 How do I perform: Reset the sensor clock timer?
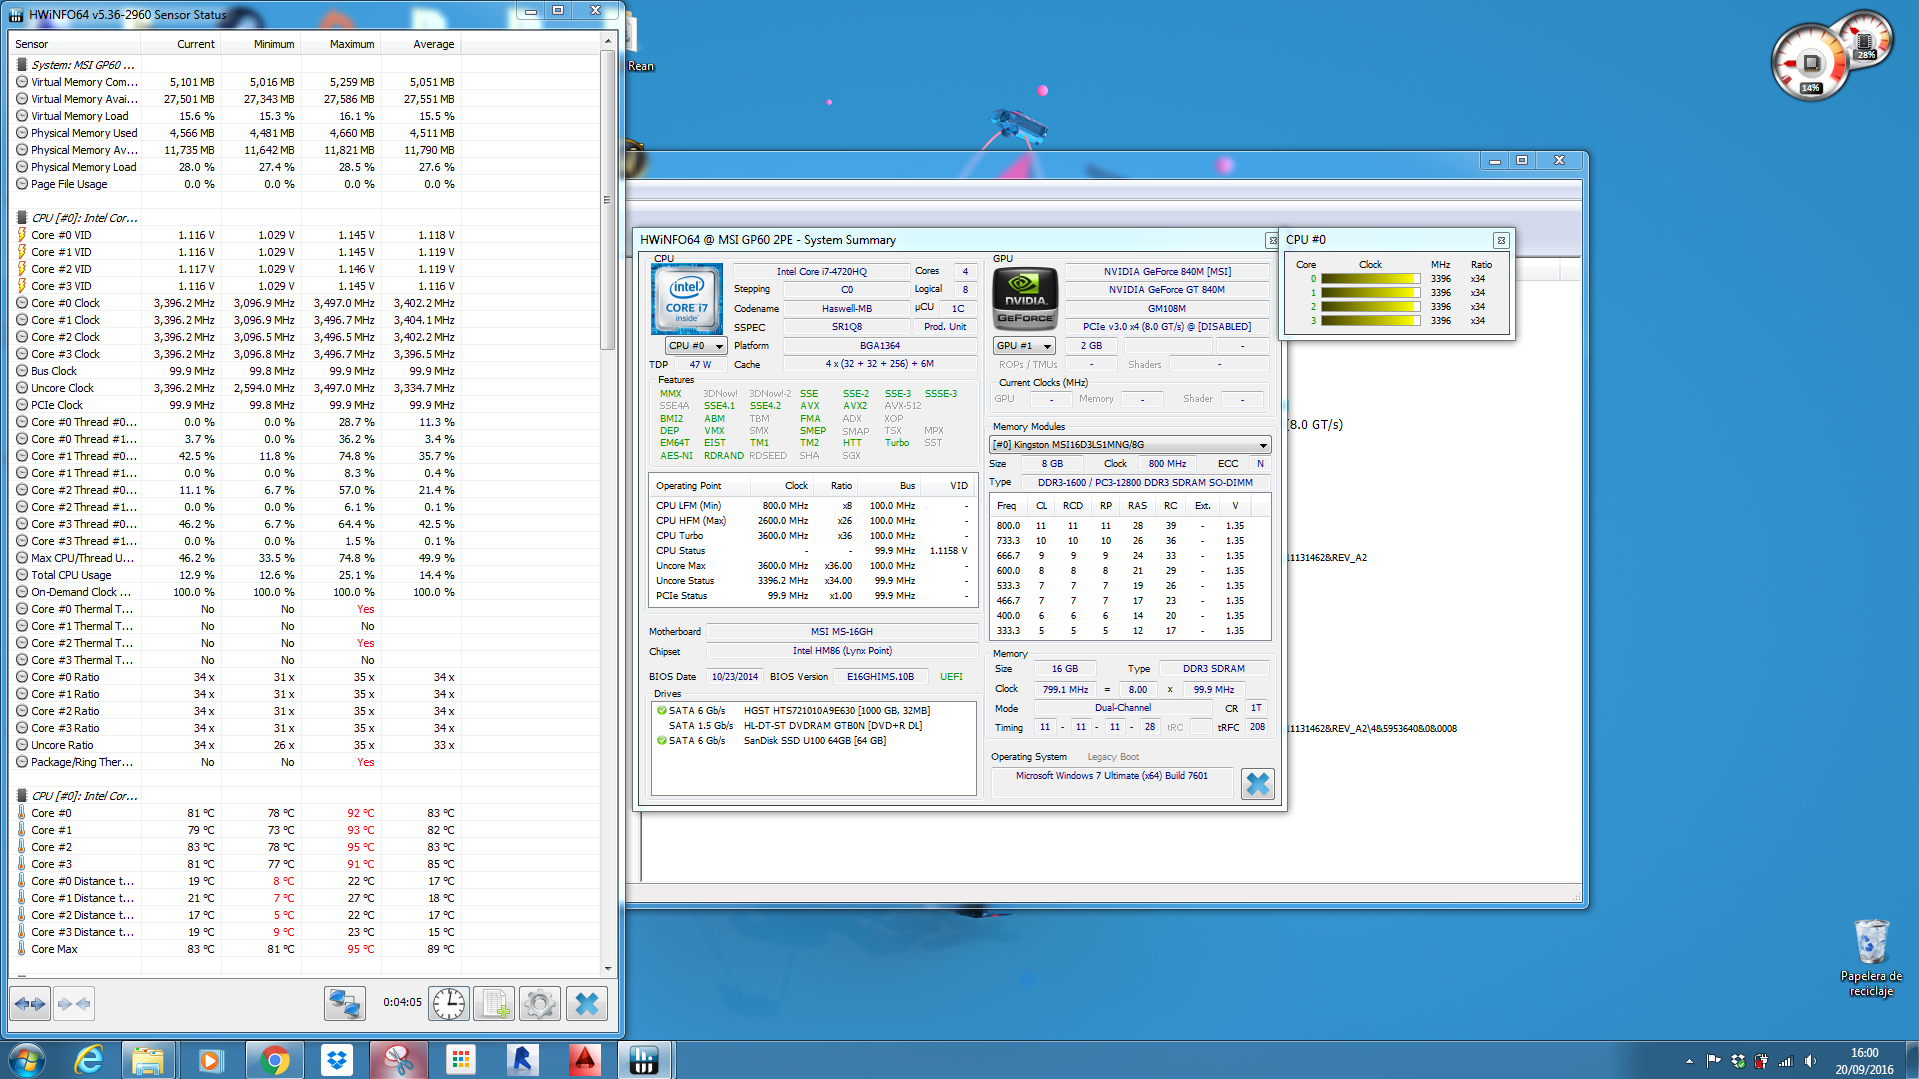[x=449, y=1003]
